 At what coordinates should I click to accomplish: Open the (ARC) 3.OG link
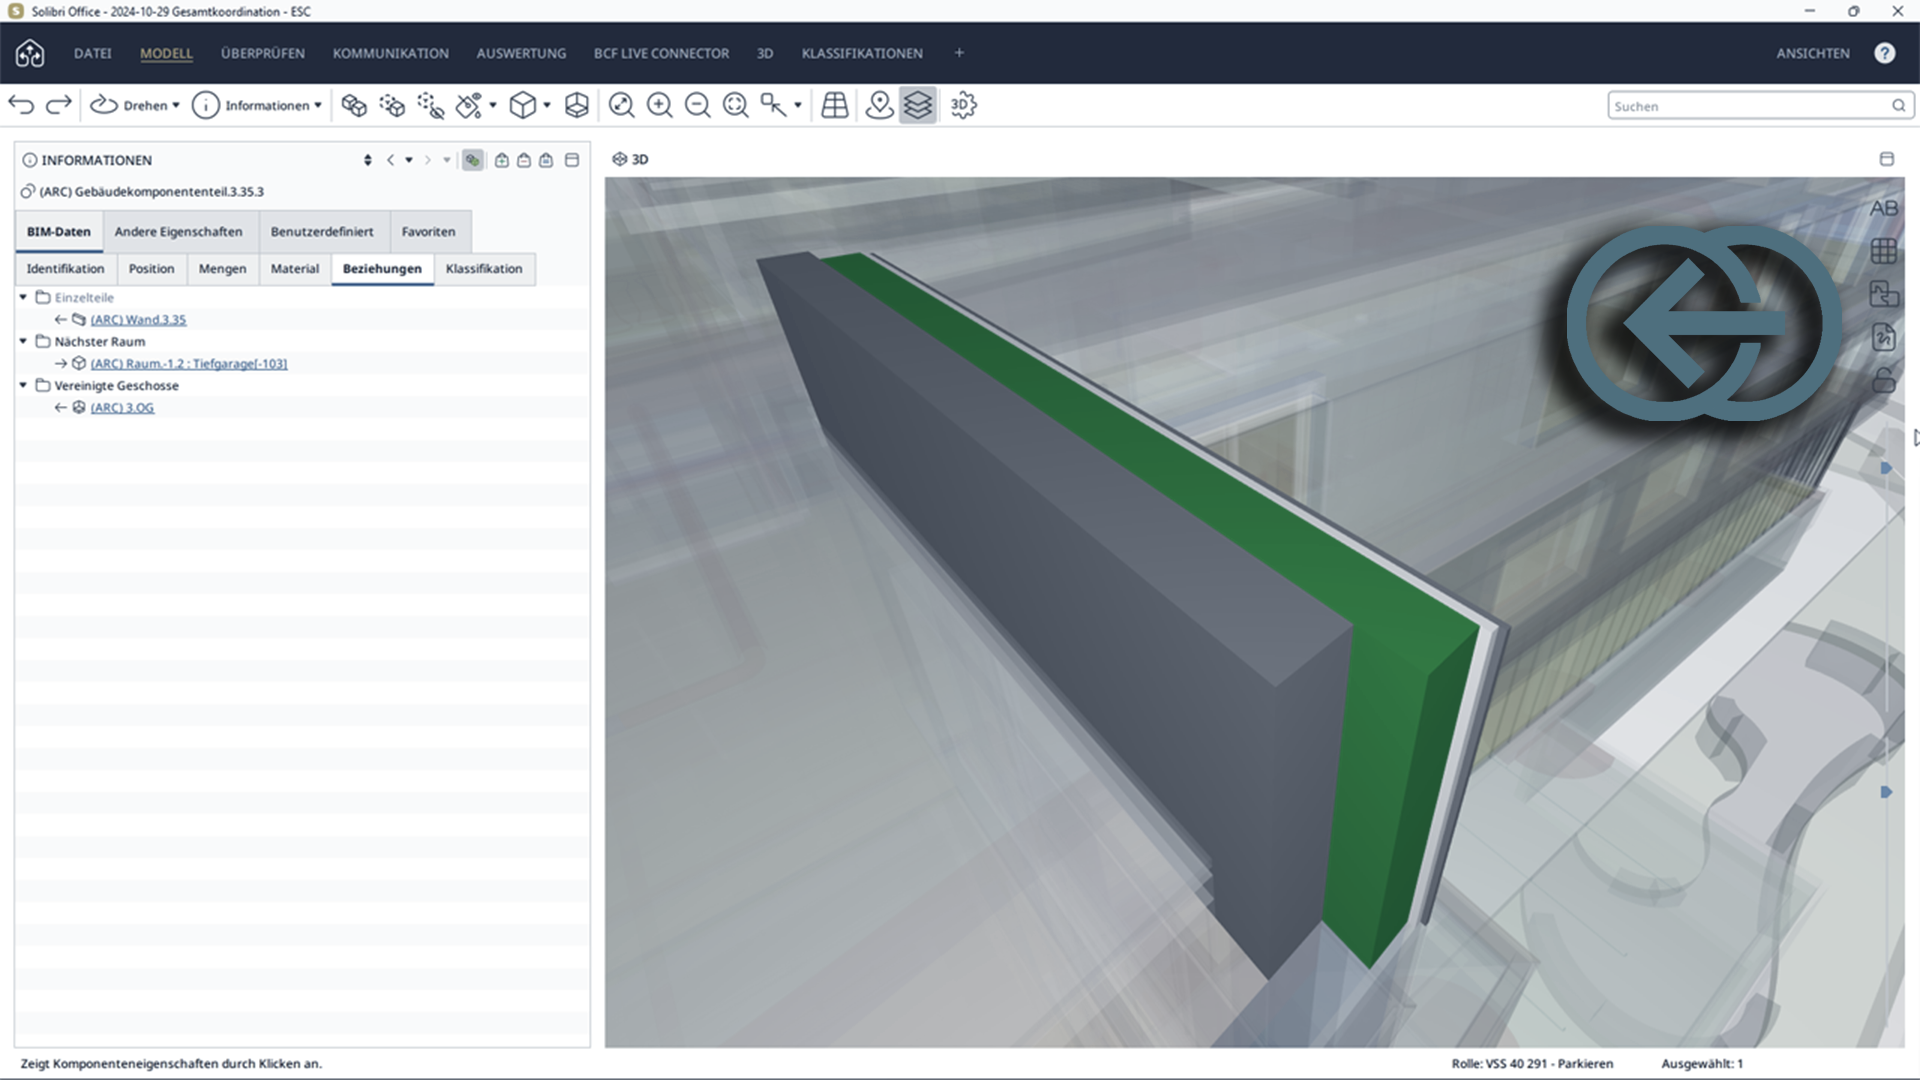122,408
